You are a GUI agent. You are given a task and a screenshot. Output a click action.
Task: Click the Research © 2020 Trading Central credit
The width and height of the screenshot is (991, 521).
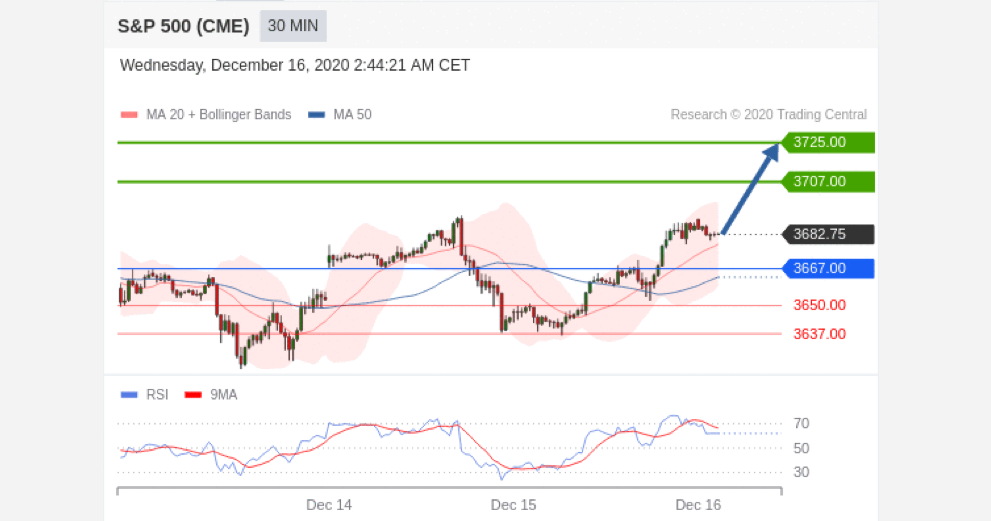point(769,114)
